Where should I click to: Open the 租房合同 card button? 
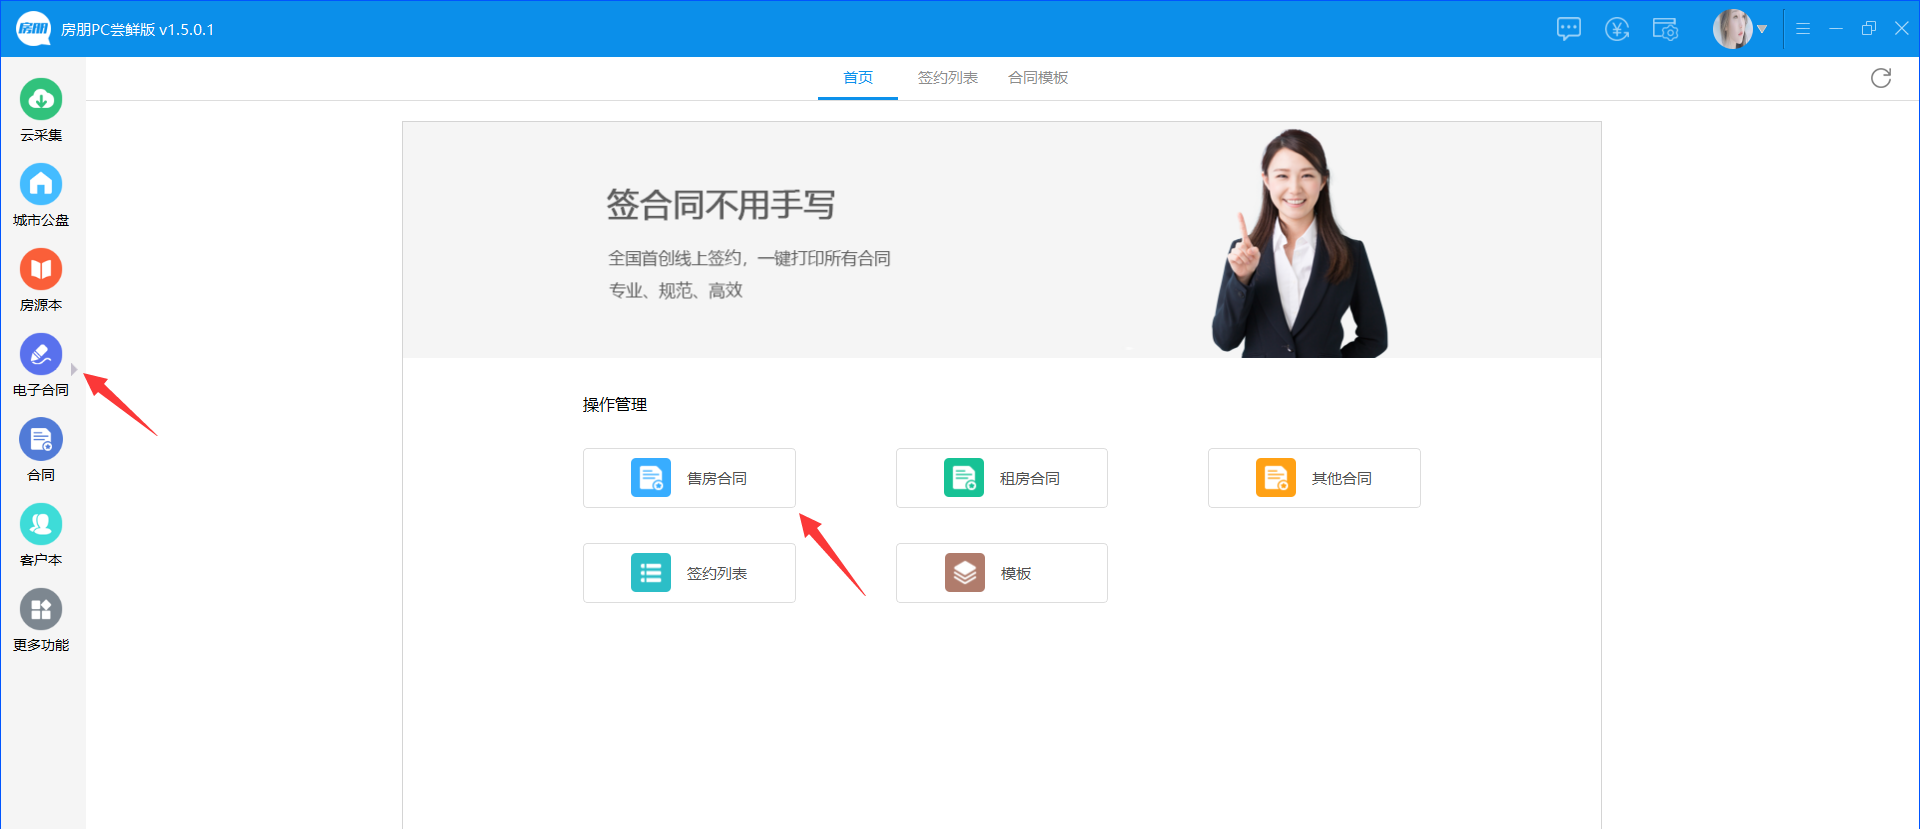[1002, 478]
